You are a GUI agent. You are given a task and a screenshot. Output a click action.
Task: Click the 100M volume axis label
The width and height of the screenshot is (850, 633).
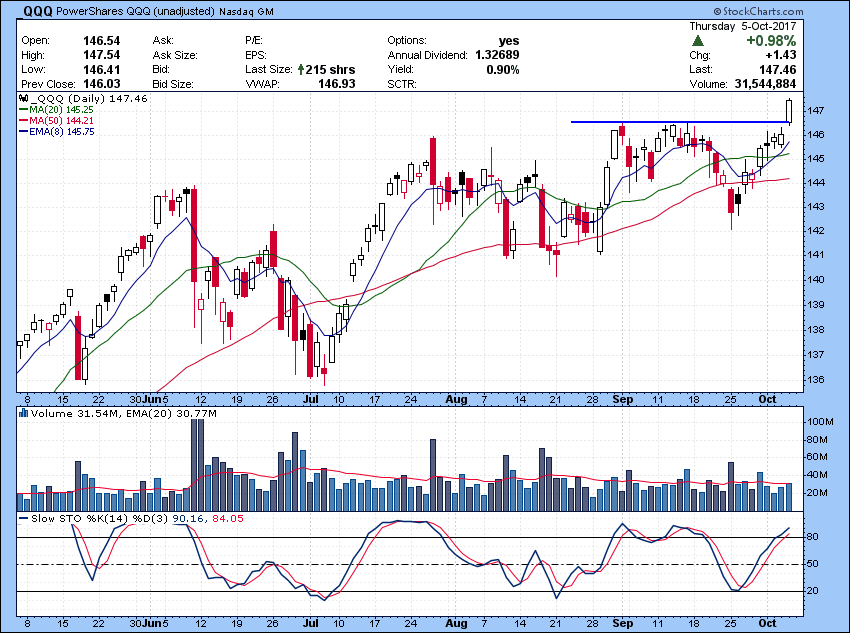point(820,422)
